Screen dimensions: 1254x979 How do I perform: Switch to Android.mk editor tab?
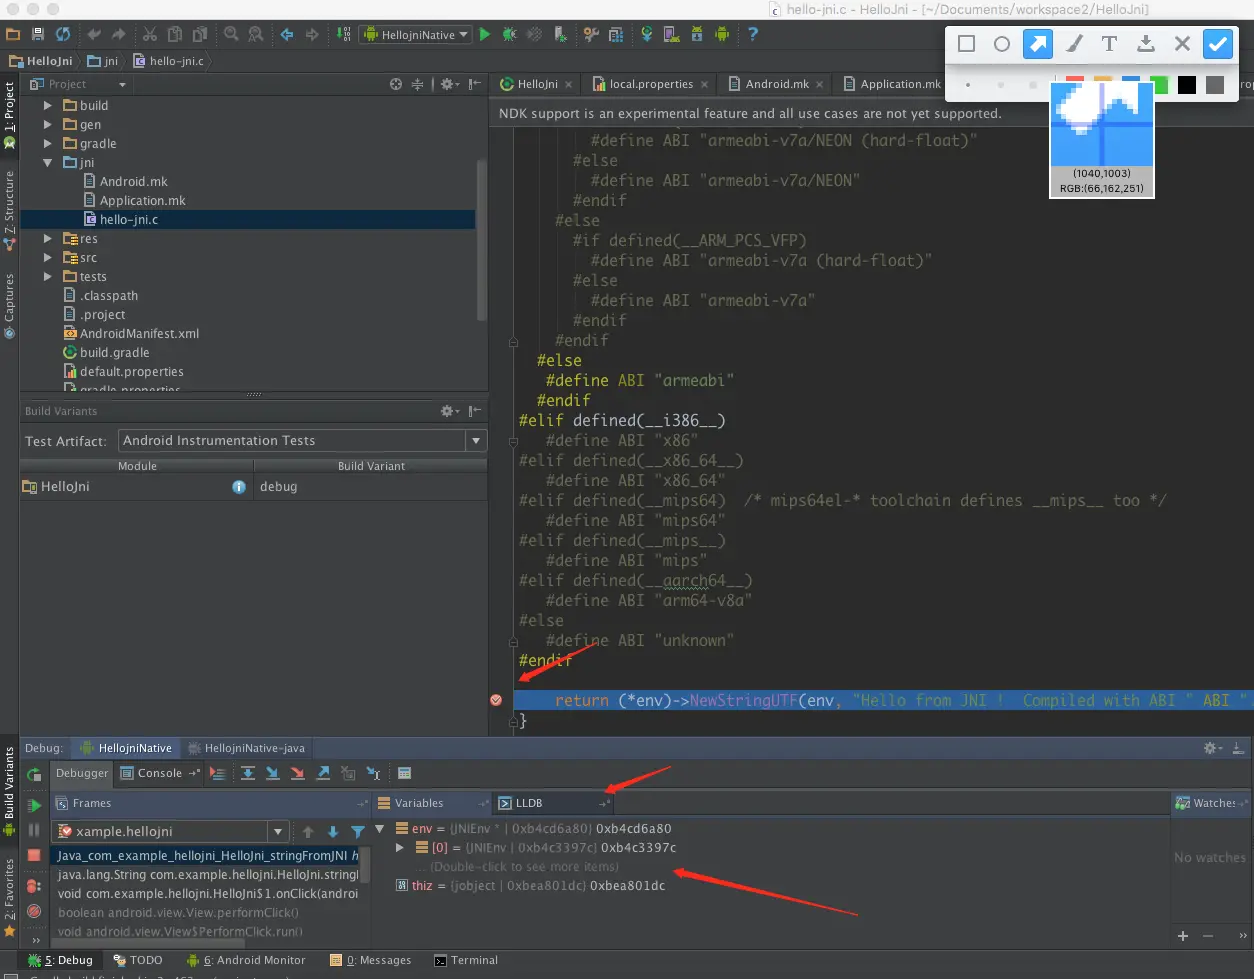click(776, 84)
